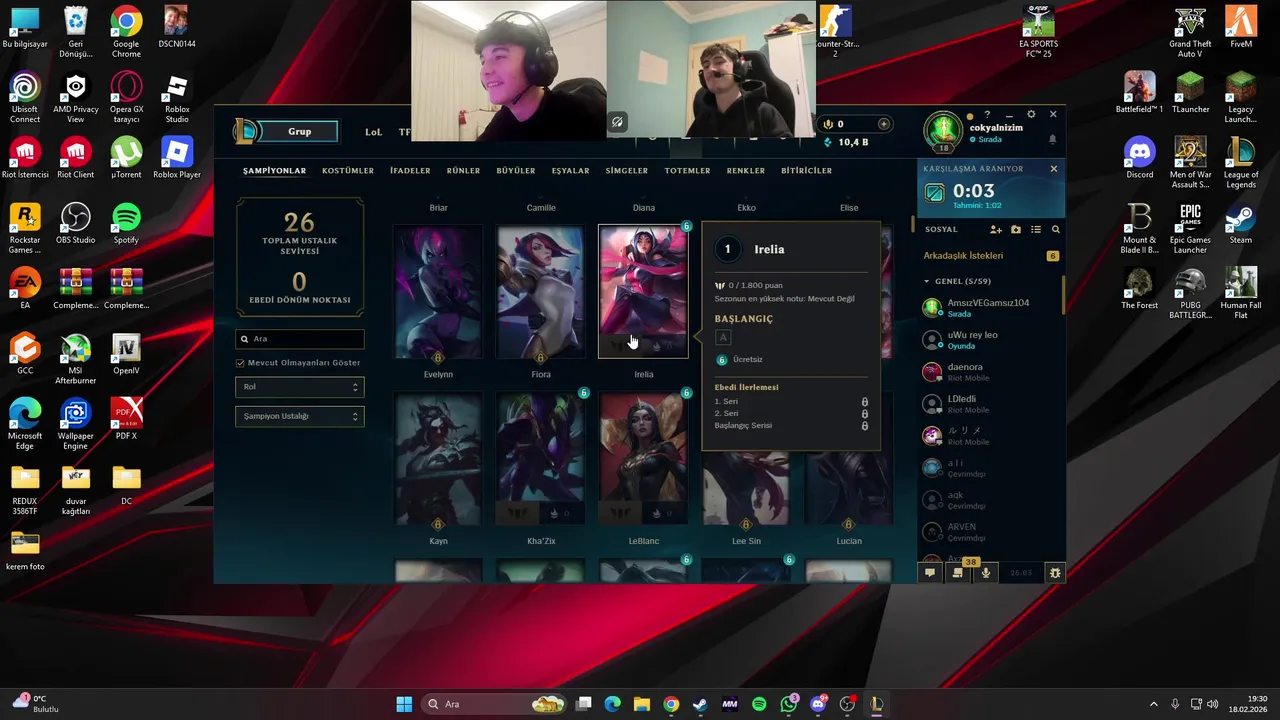The width and height of the screenshot is (1280, 720).
Task: Open the notifications bell icon
Action: pos(1052,140)
